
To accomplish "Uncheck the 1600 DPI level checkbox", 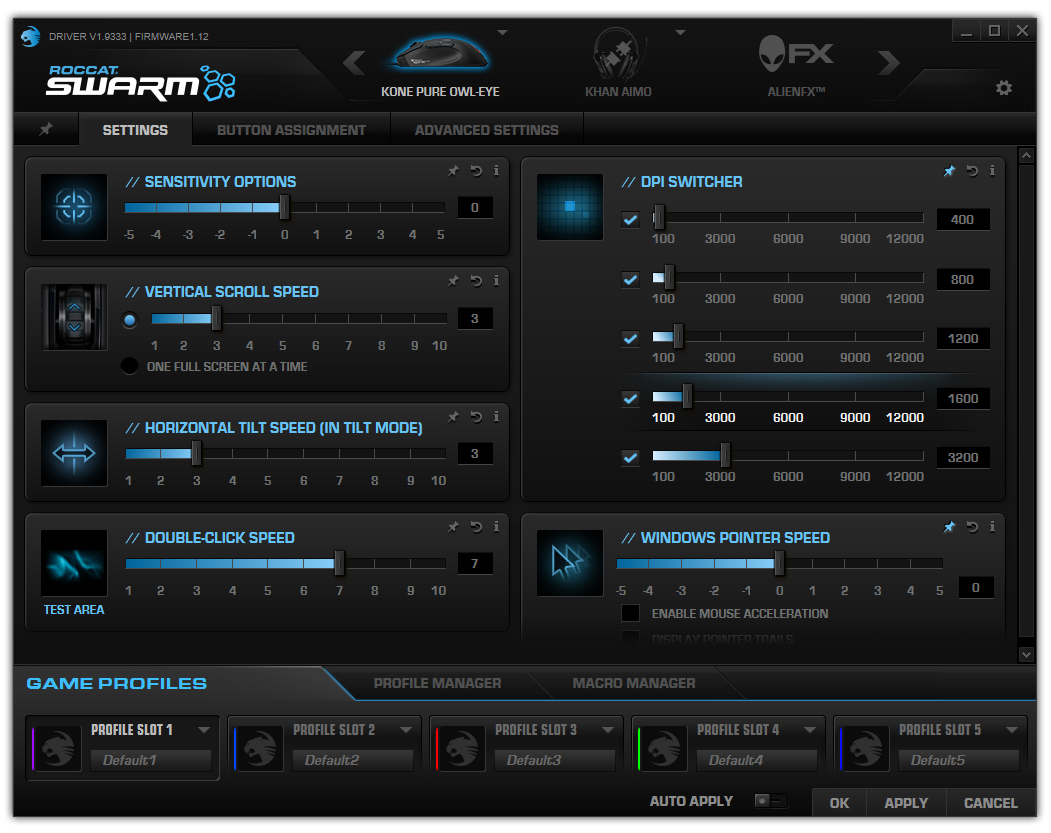I will click(630, 399).
